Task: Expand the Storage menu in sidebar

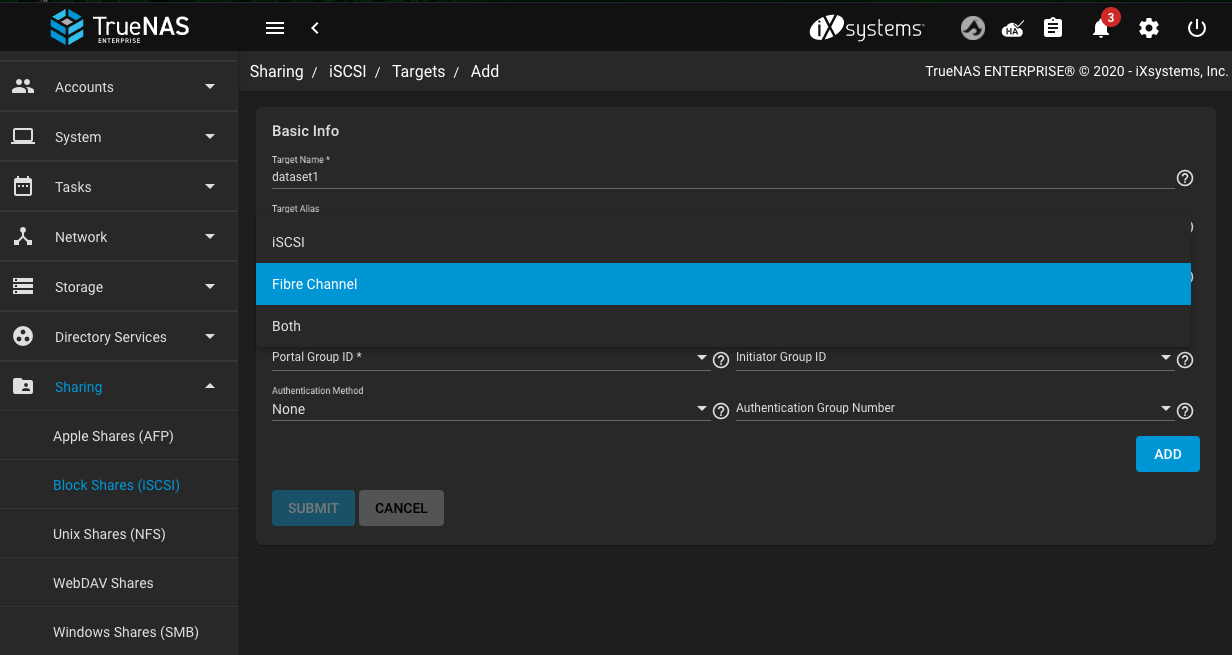Action: (x=119, y=287)
